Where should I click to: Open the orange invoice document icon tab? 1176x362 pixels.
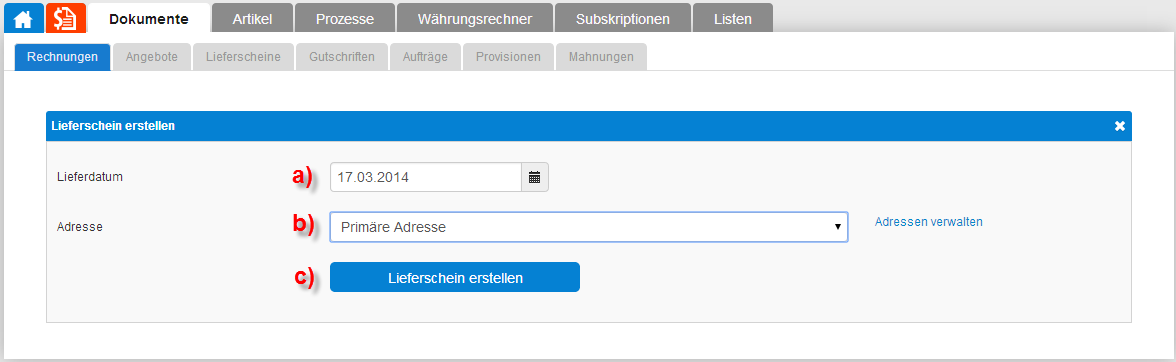click(x=66, y=18)
